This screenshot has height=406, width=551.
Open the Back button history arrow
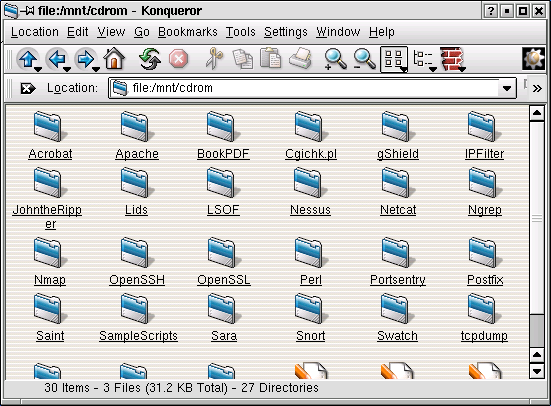pyautogui.click(x=67, y=68)
